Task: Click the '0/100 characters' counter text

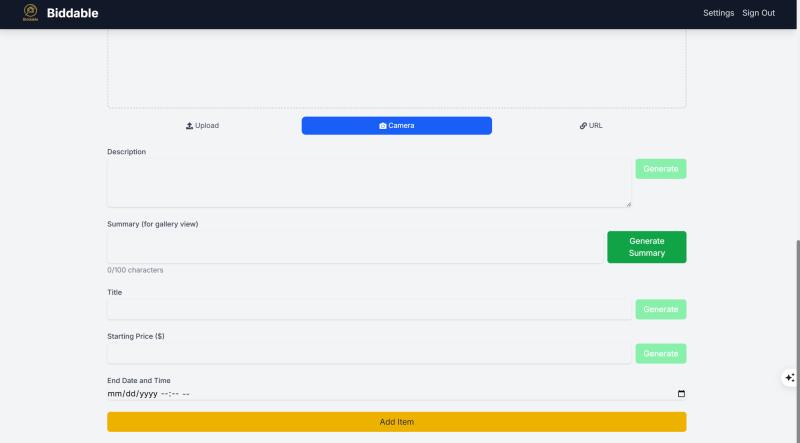Action: [135, 270]
